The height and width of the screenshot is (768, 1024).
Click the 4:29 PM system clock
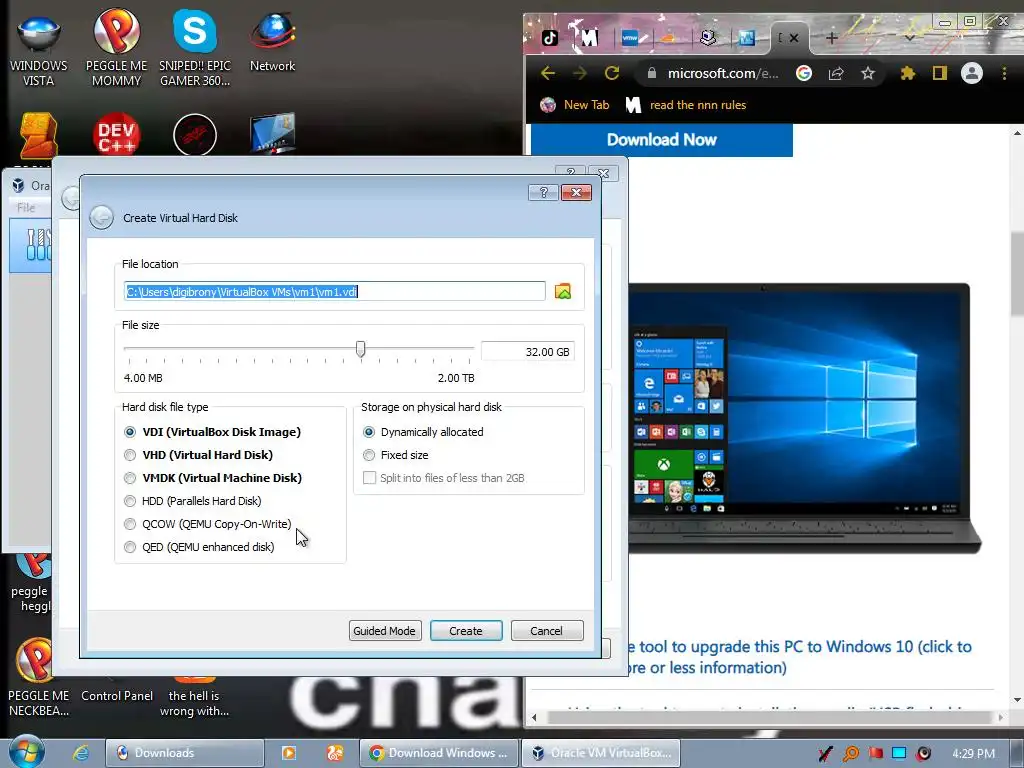973,753
